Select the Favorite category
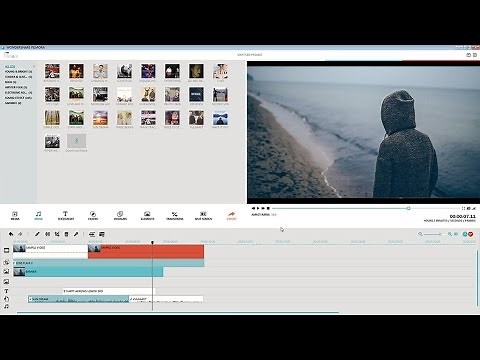 pyautogui.click(x=13, y=103)
